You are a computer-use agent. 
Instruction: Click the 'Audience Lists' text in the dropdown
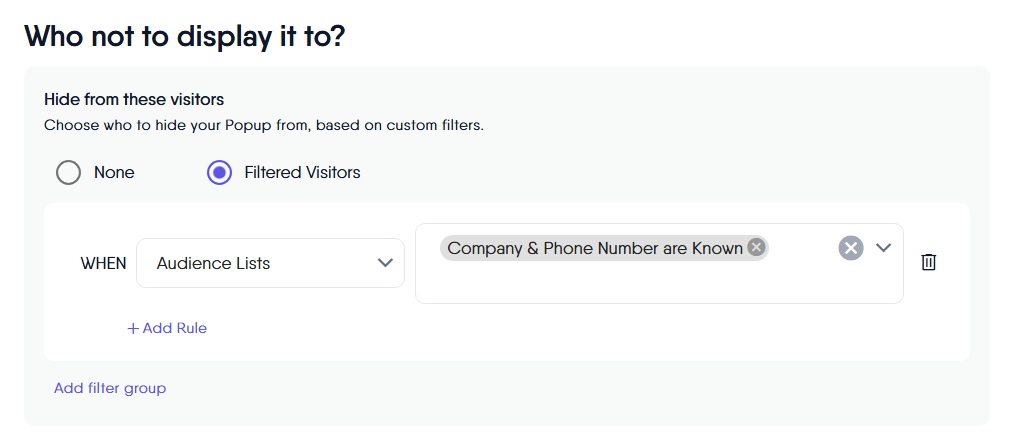click(213, 264)
